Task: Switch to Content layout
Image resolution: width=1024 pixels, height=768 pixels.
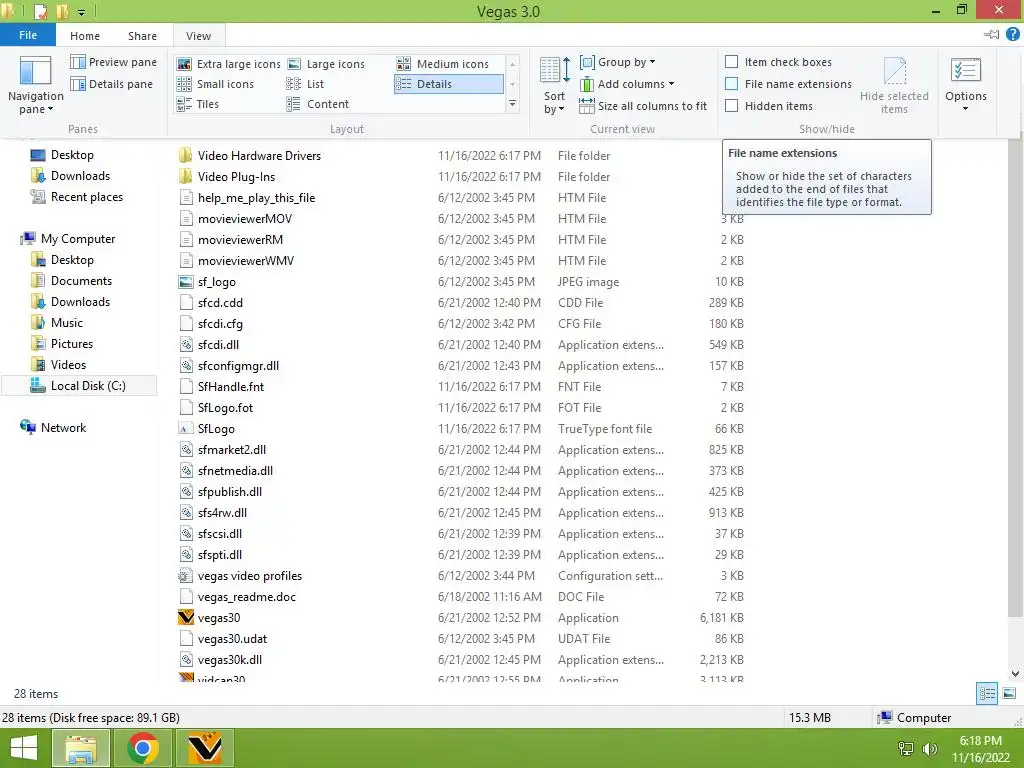Action: tap(317, 104)
